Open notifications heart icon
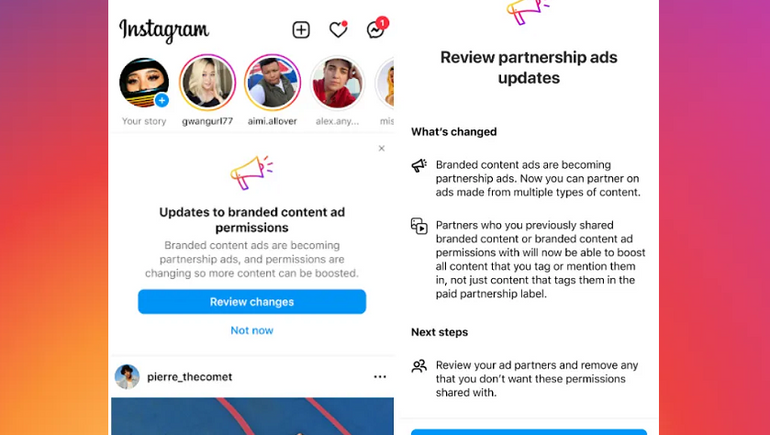This screenshot has height=435, width=770. pos(338,30)
